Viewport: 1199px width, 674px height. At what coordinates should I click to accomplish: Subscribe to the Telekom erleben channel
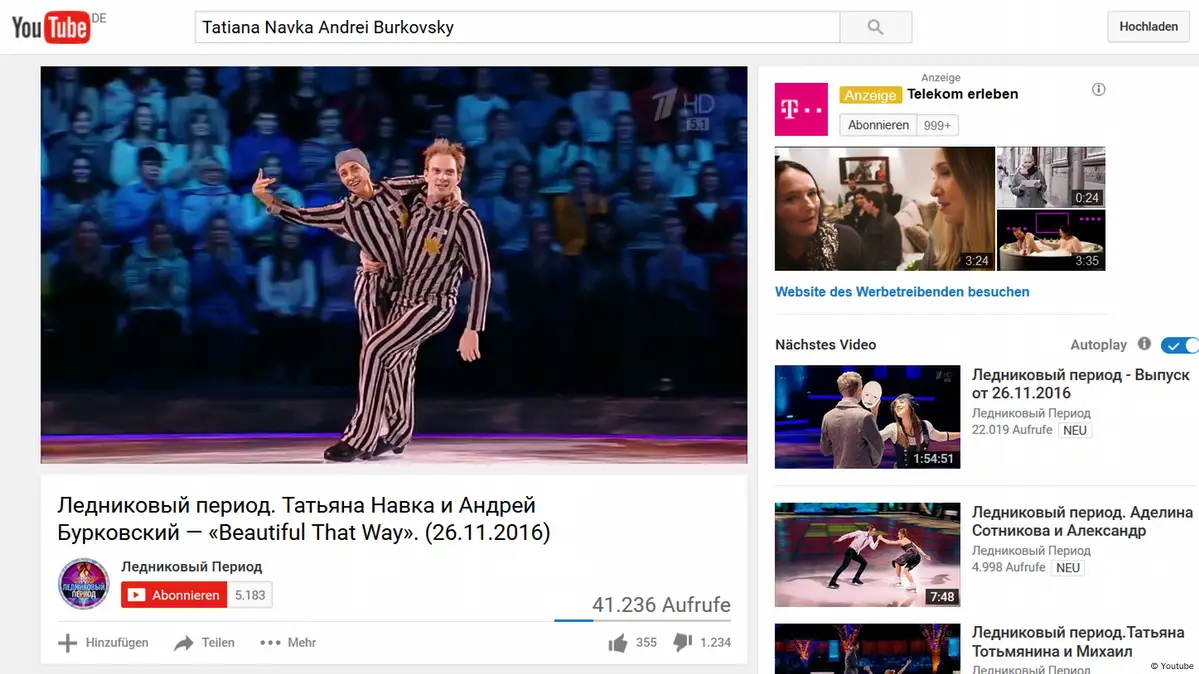[x=878, y=125]
